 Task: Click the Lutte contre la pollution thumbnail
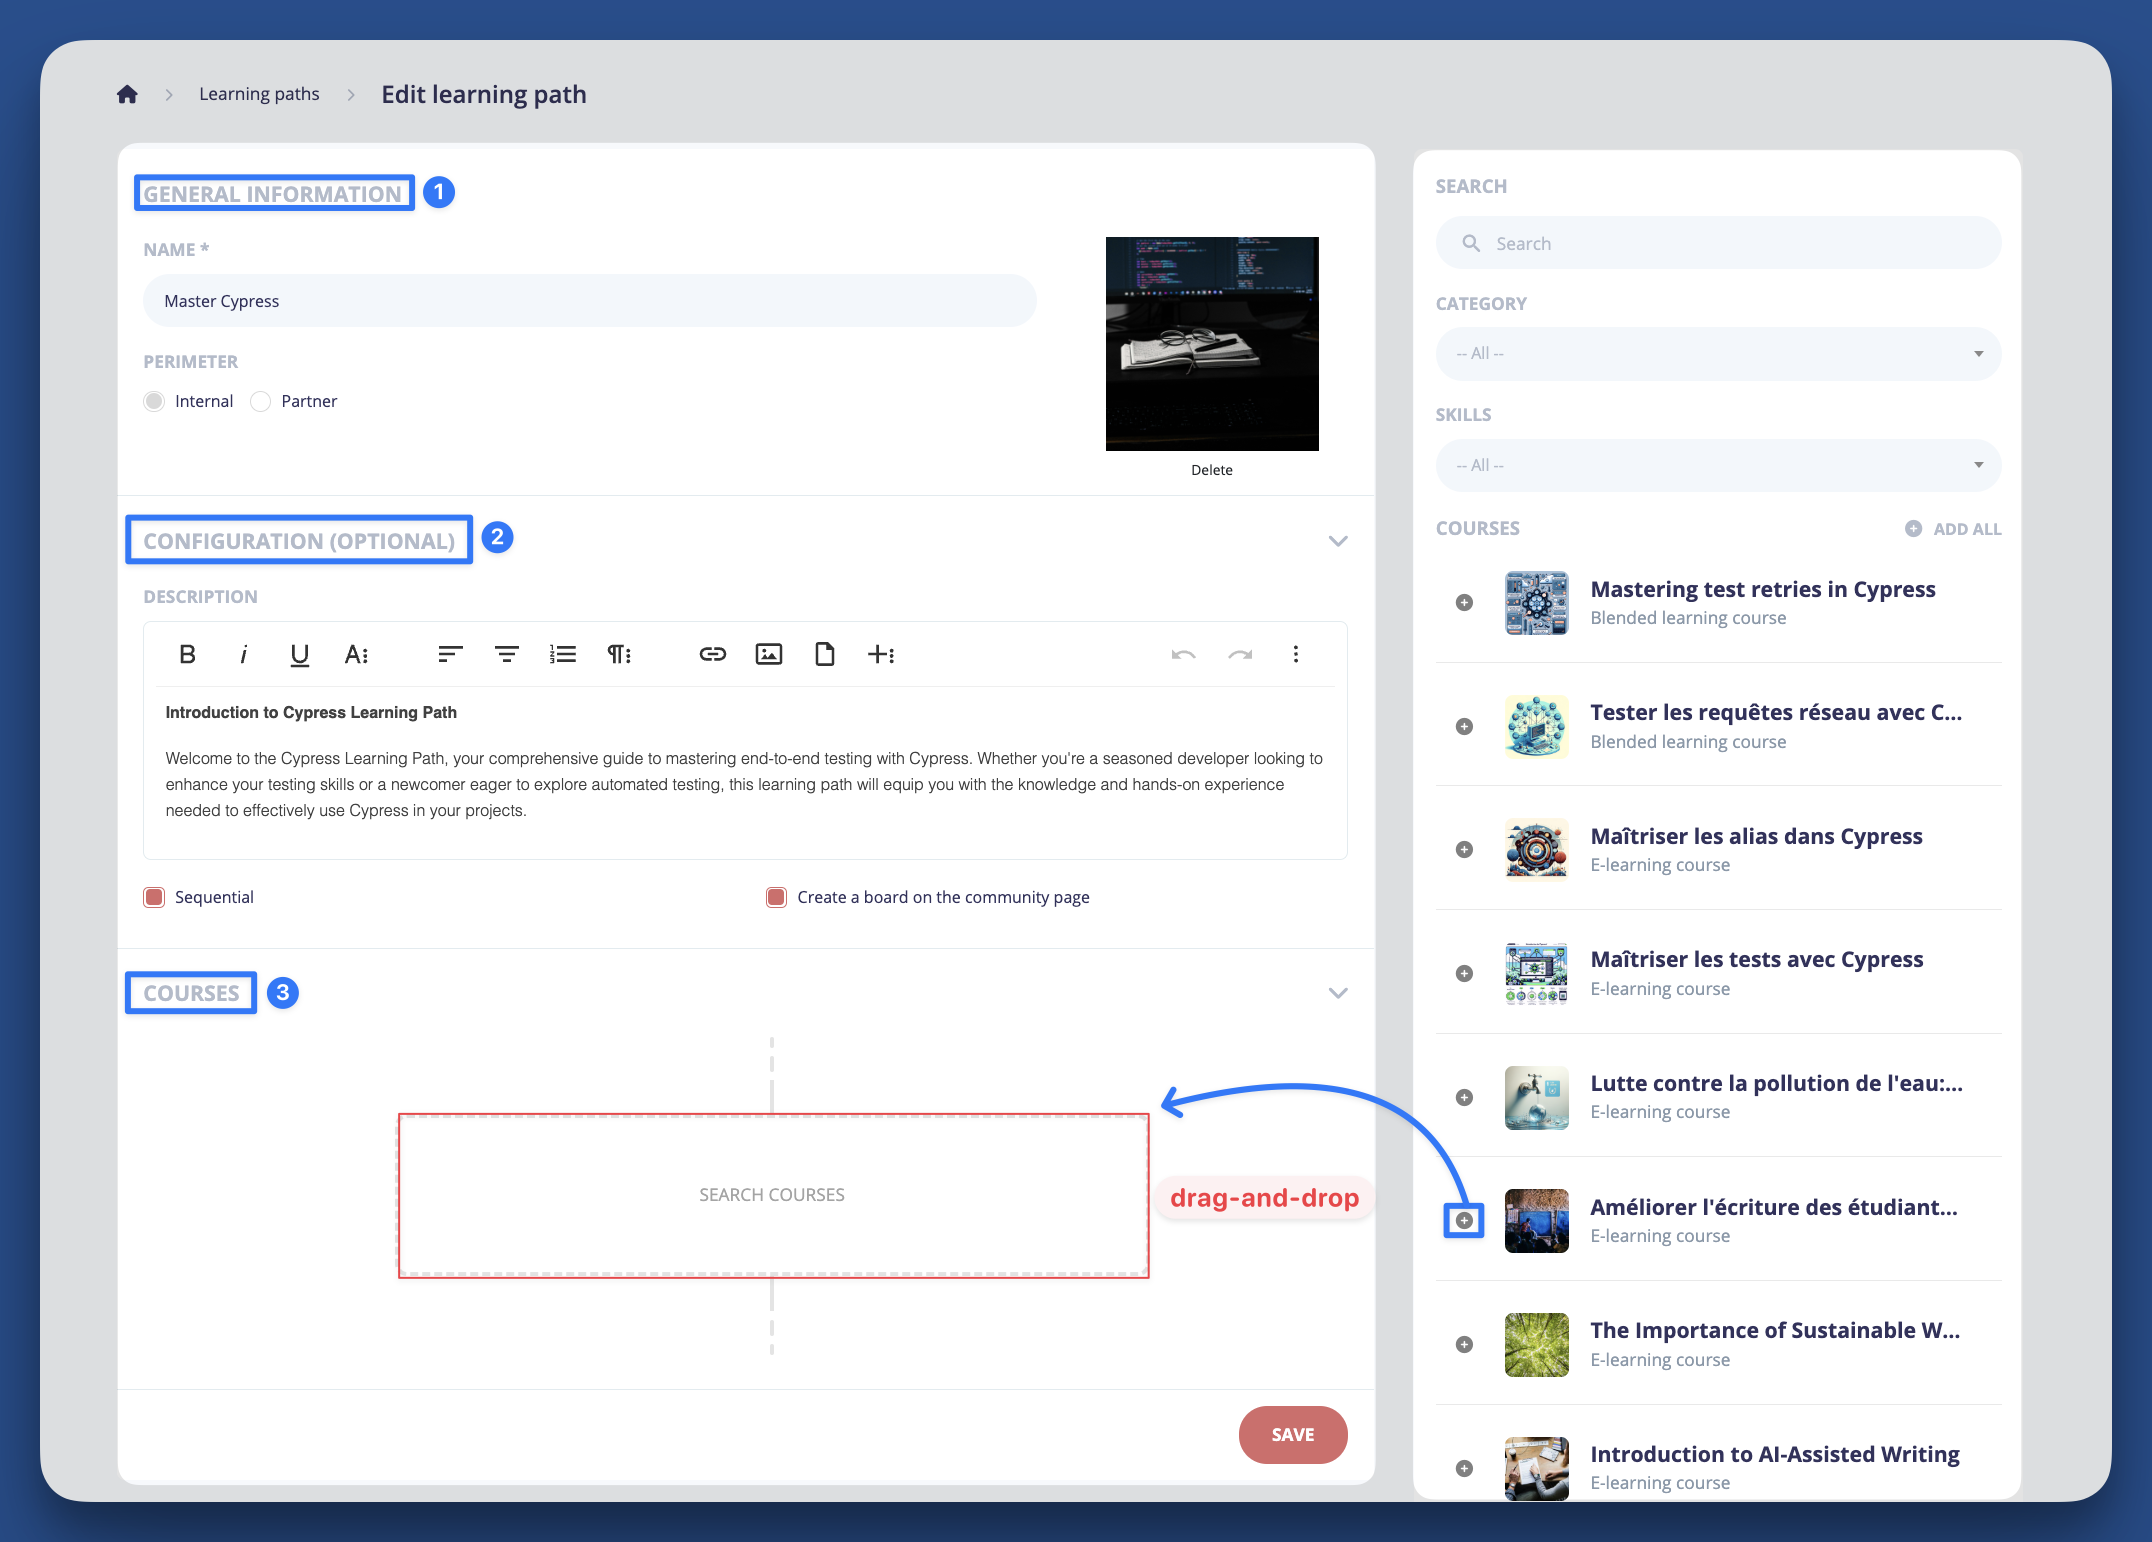click(x=1536, y=1097)
